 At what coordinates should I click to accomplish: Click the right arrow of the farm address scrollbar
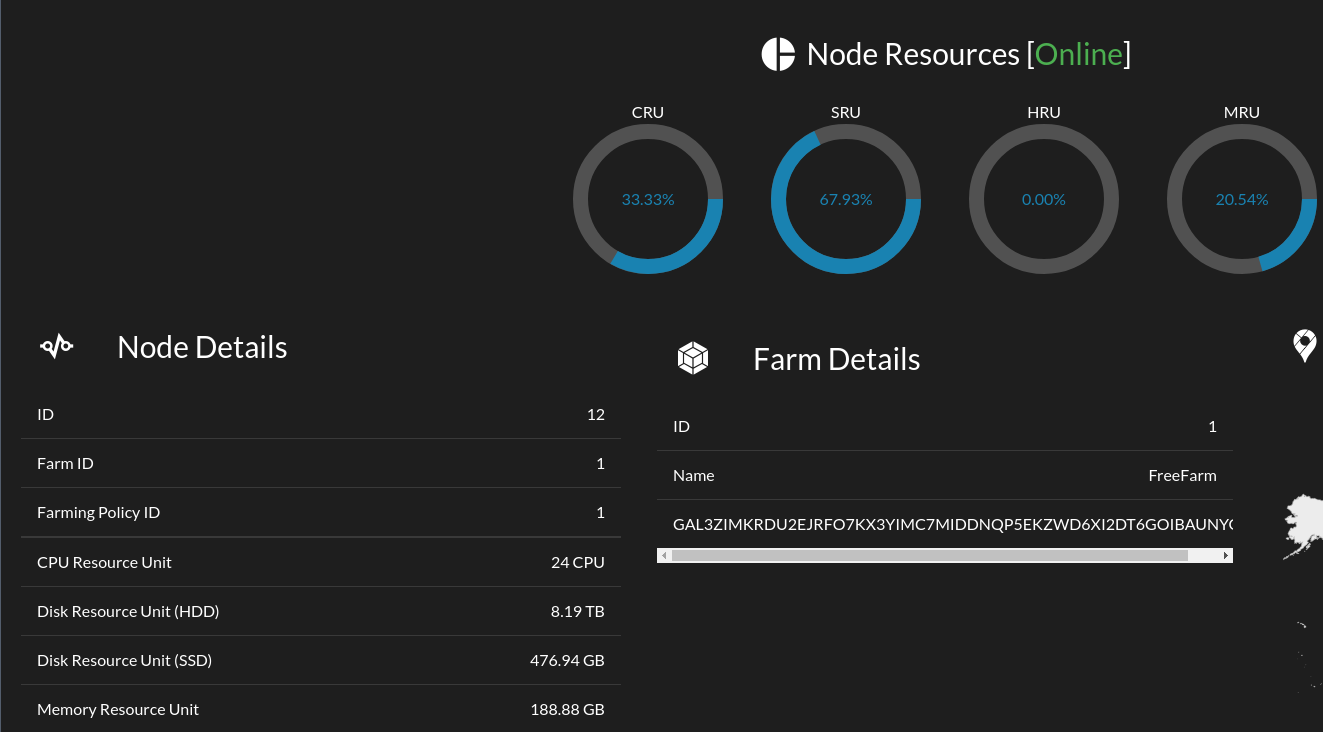1226,555
